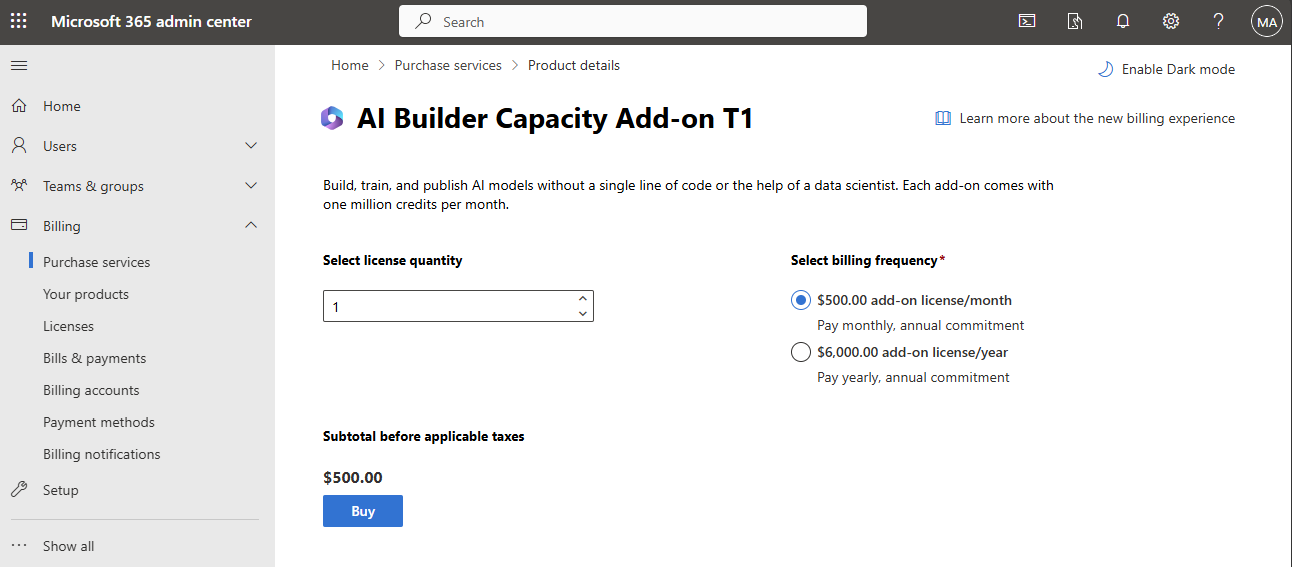1292x567 pixels.
Task: Click the AI Builder Capacity Add-on T1 heading
Action: 555,119
